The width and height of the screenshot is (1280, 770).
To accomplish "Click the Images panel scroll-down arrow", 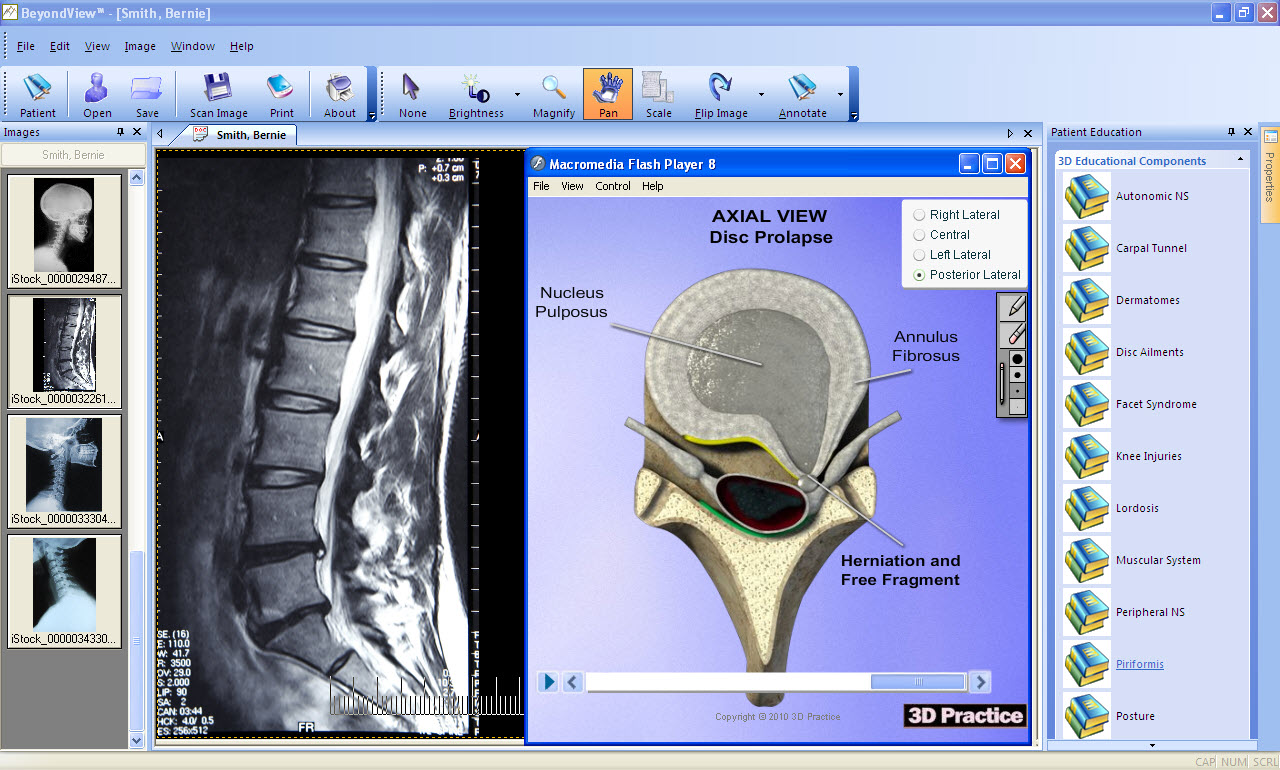I will click(x=137, y=741).
